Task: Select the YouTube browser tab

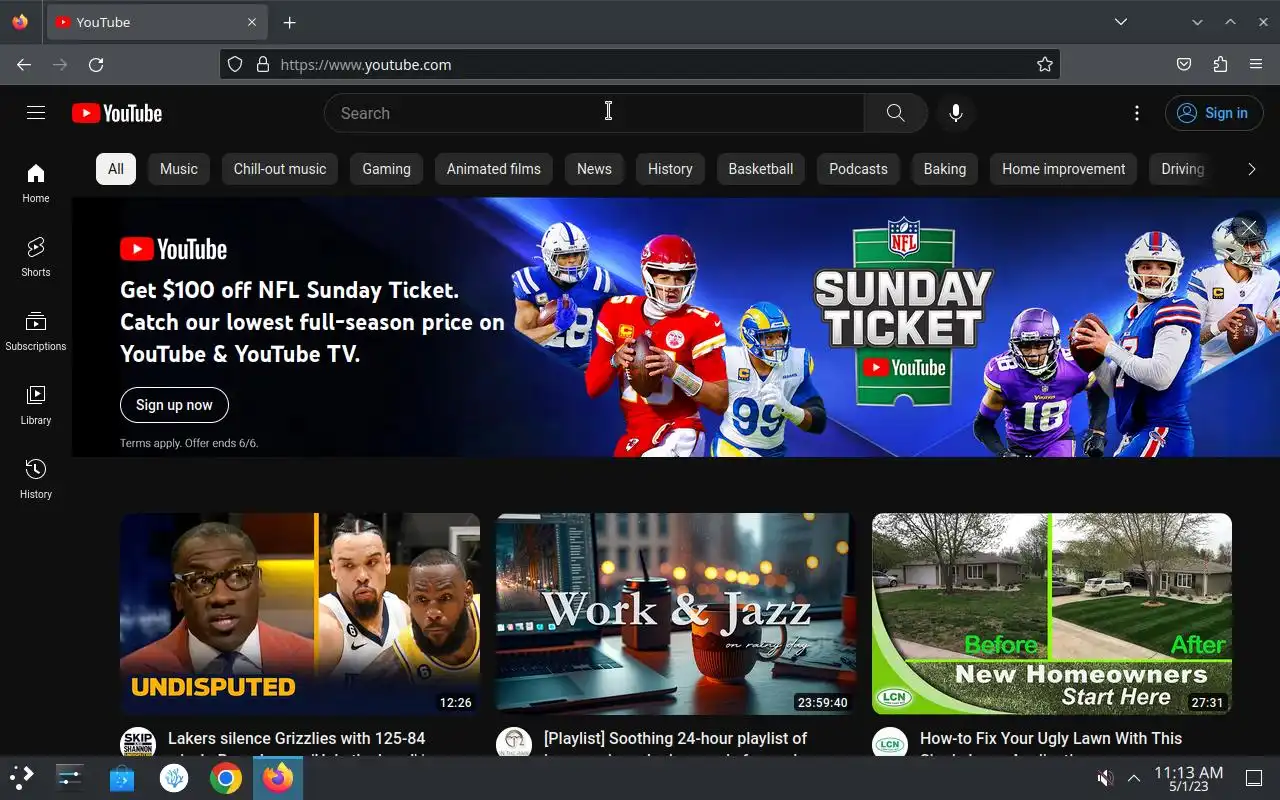Action: click(x=155, y=22)
